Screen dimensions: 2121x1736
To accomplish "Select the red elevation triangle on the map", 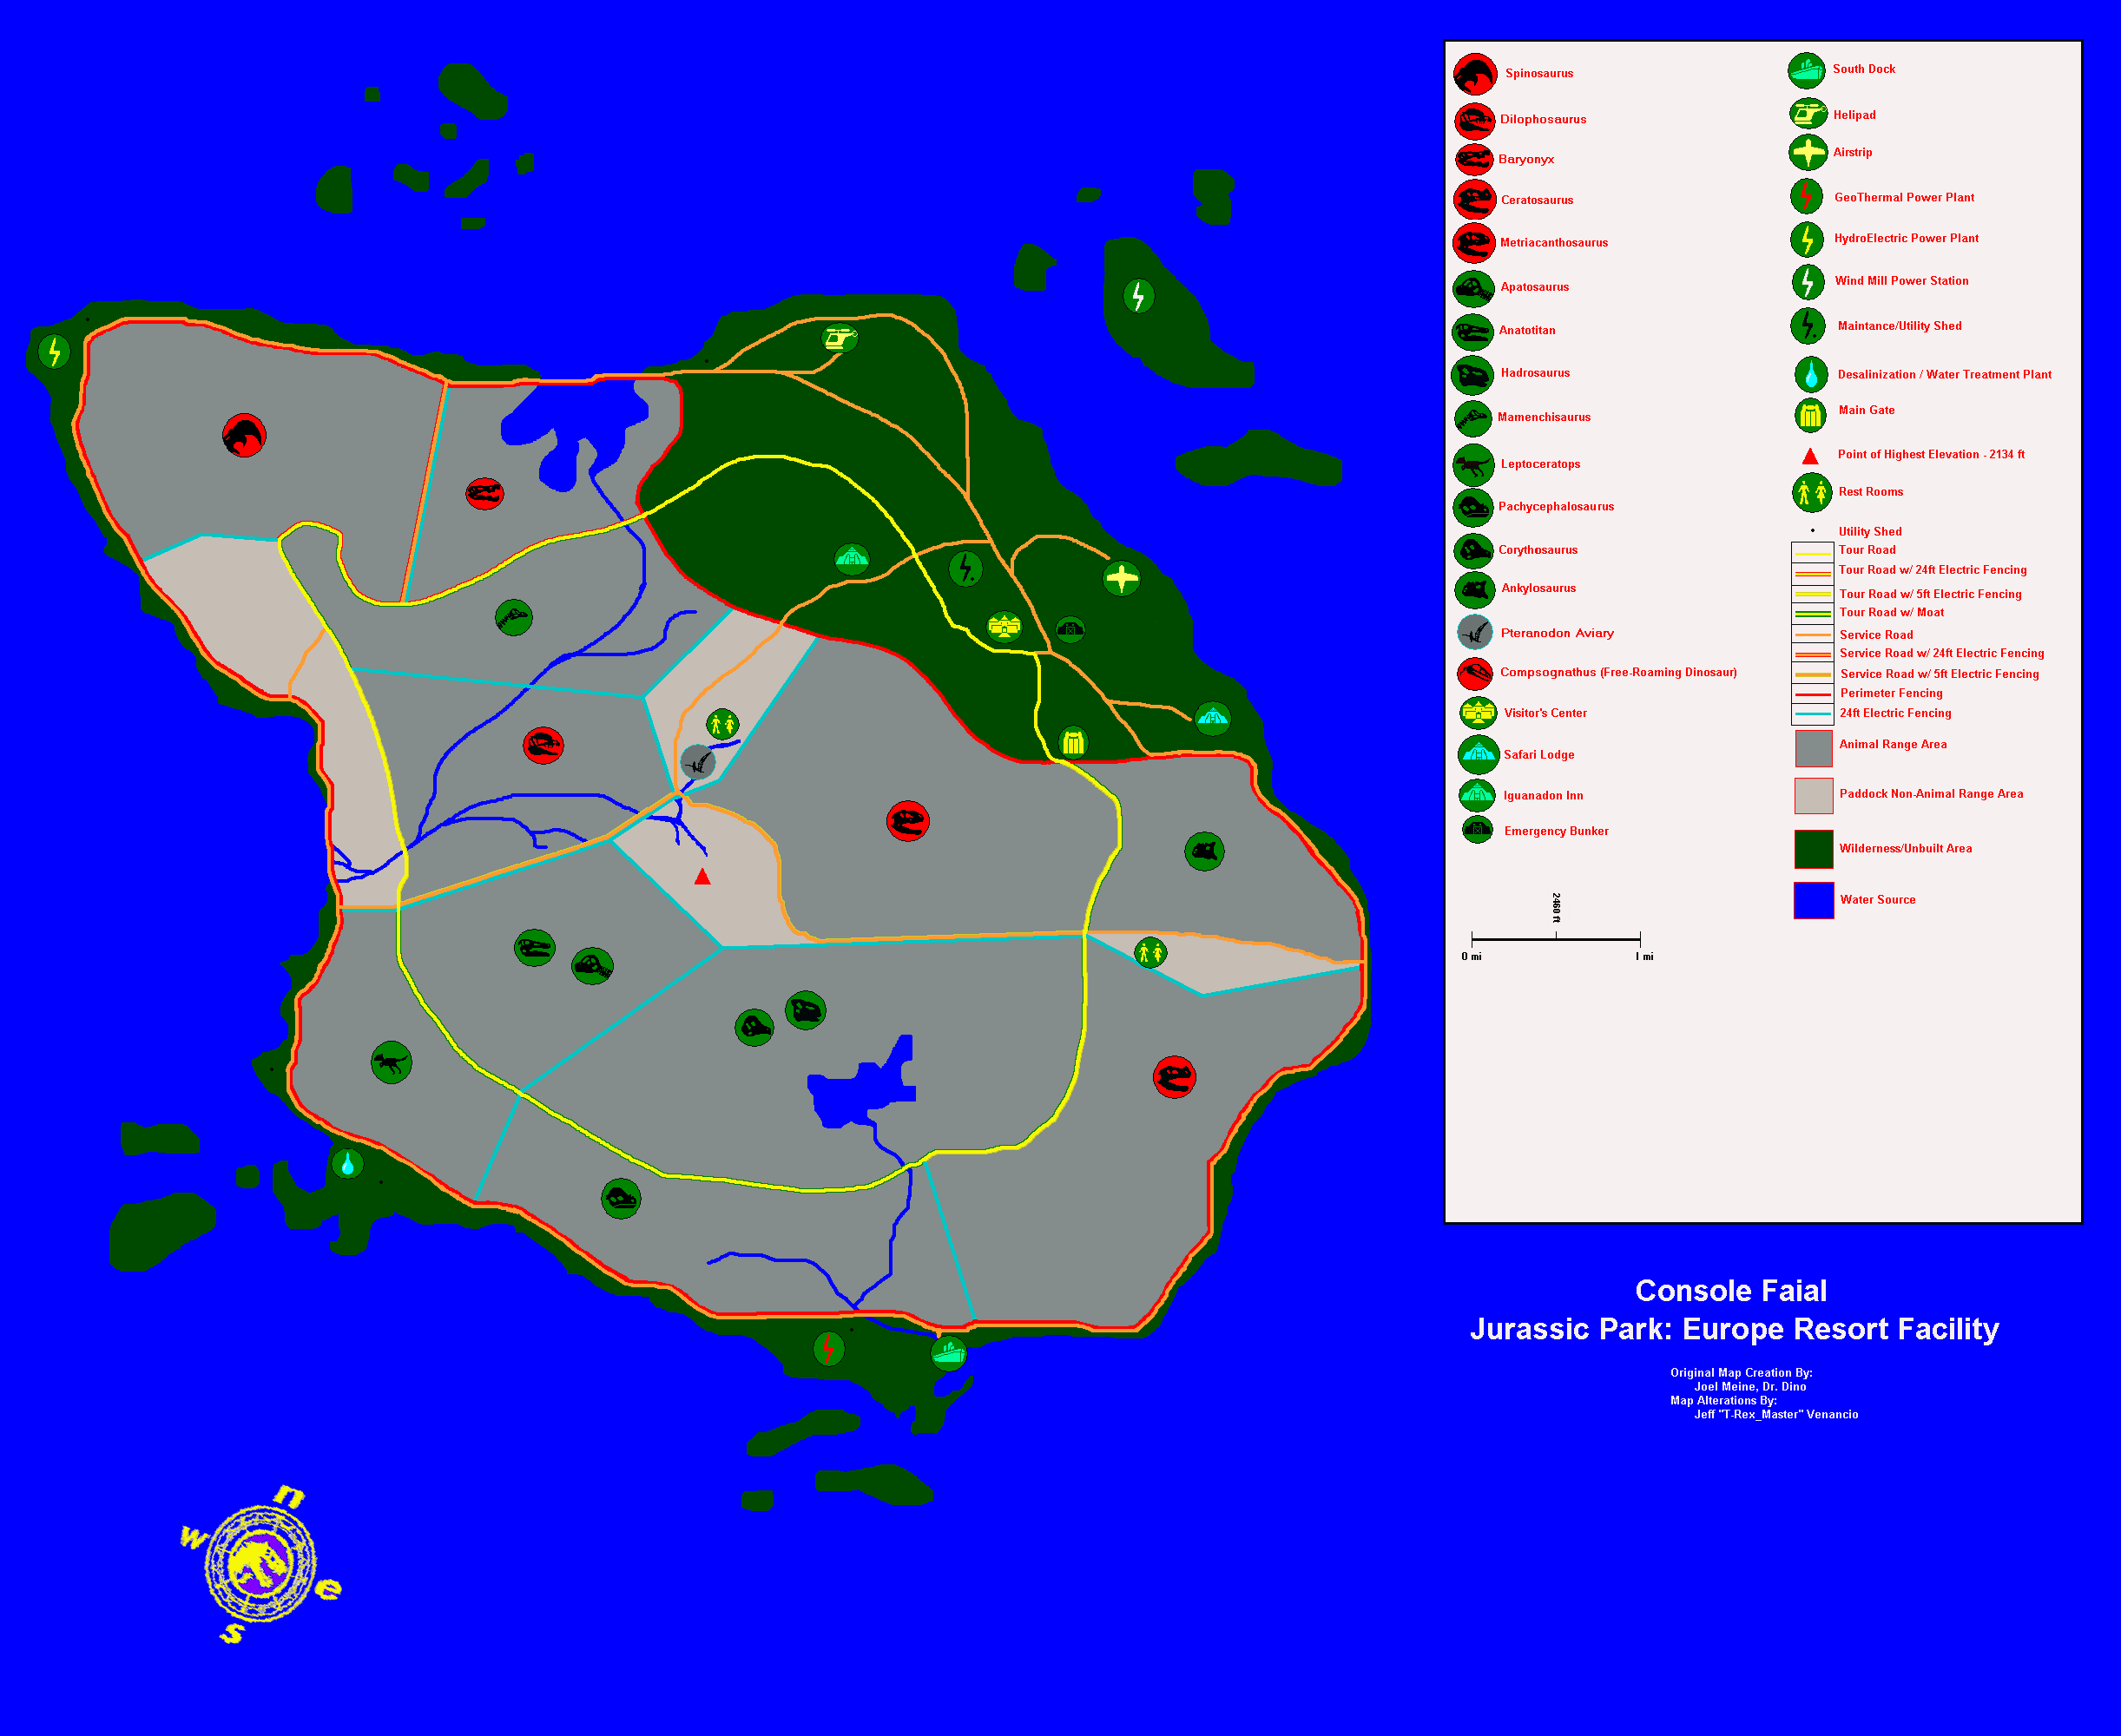I will pos(702,876).
